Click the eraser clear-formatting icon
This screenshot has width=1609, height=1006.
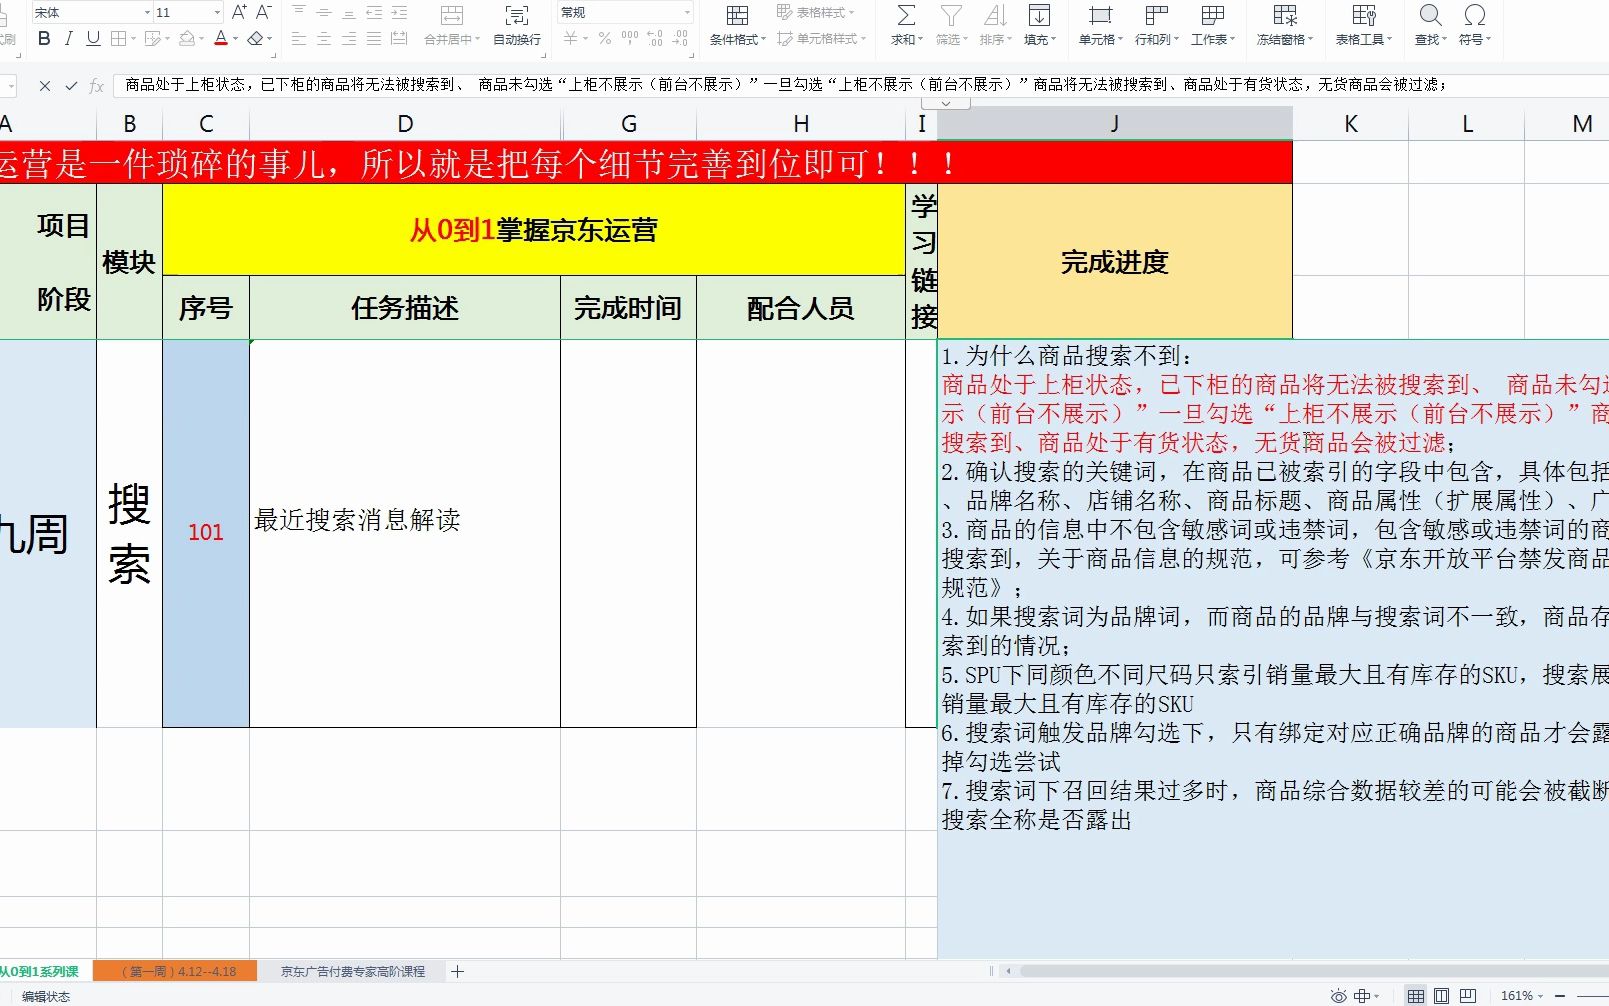256,38
